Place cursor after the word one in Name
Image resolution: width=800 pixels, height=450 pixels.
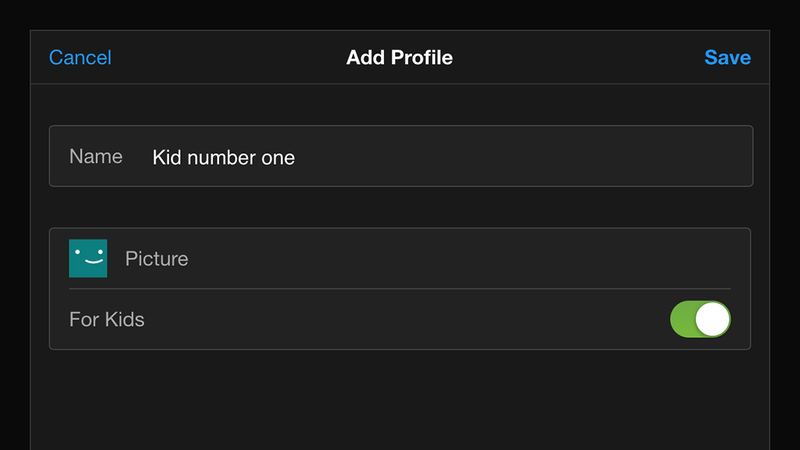pos(296,158)
